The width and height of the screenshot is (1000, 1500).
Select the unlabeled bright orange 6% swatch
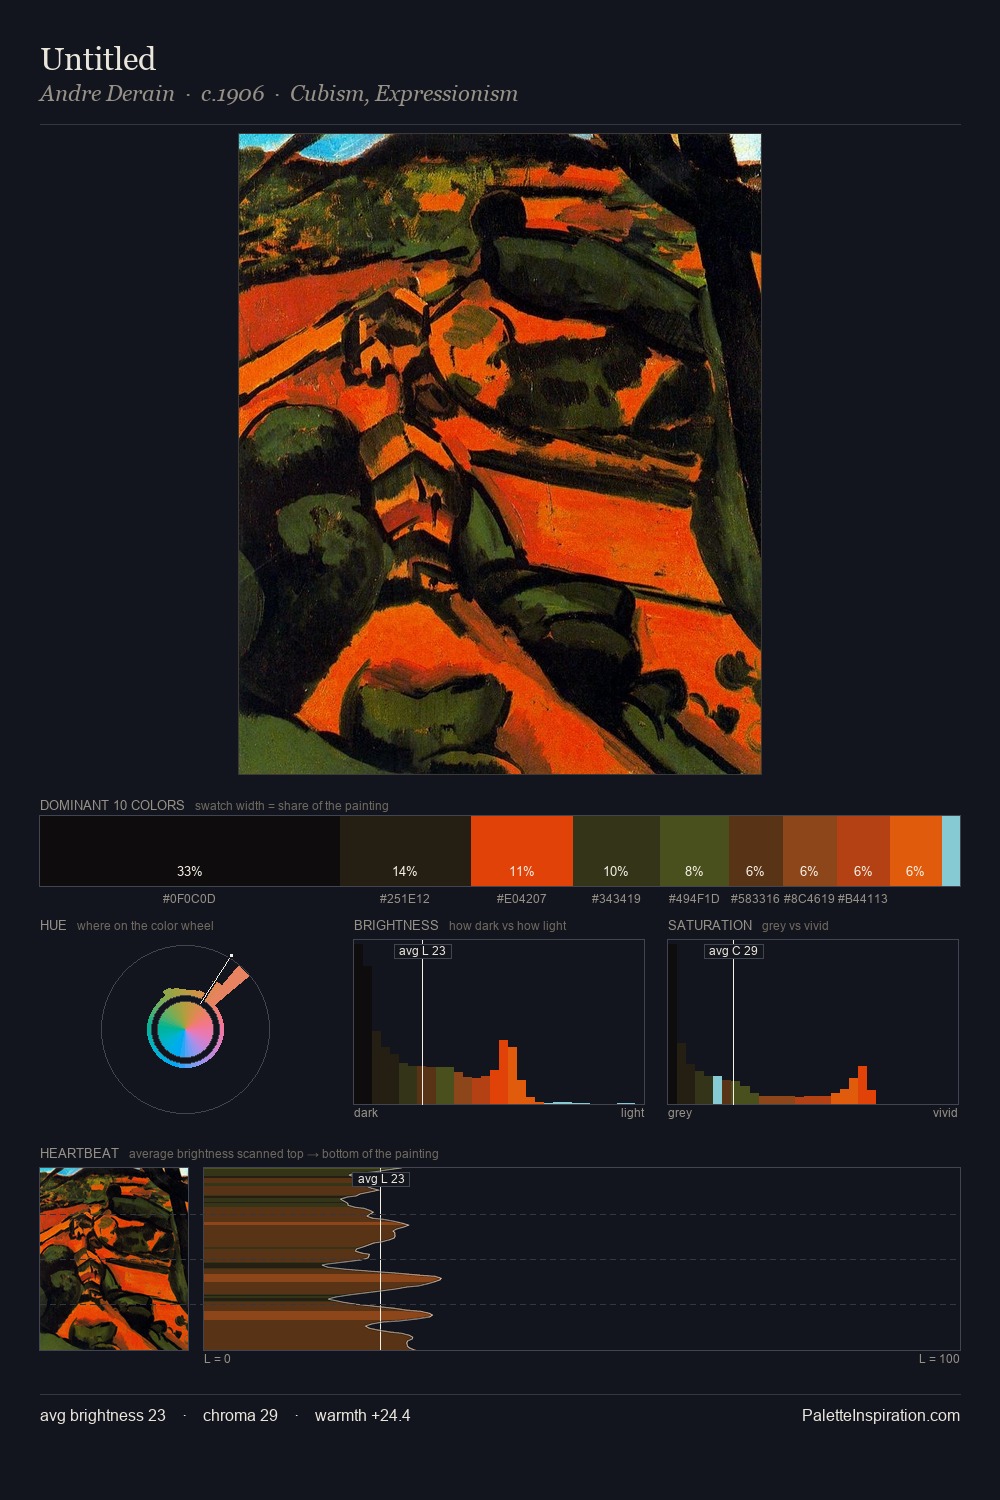coord(916,851)
